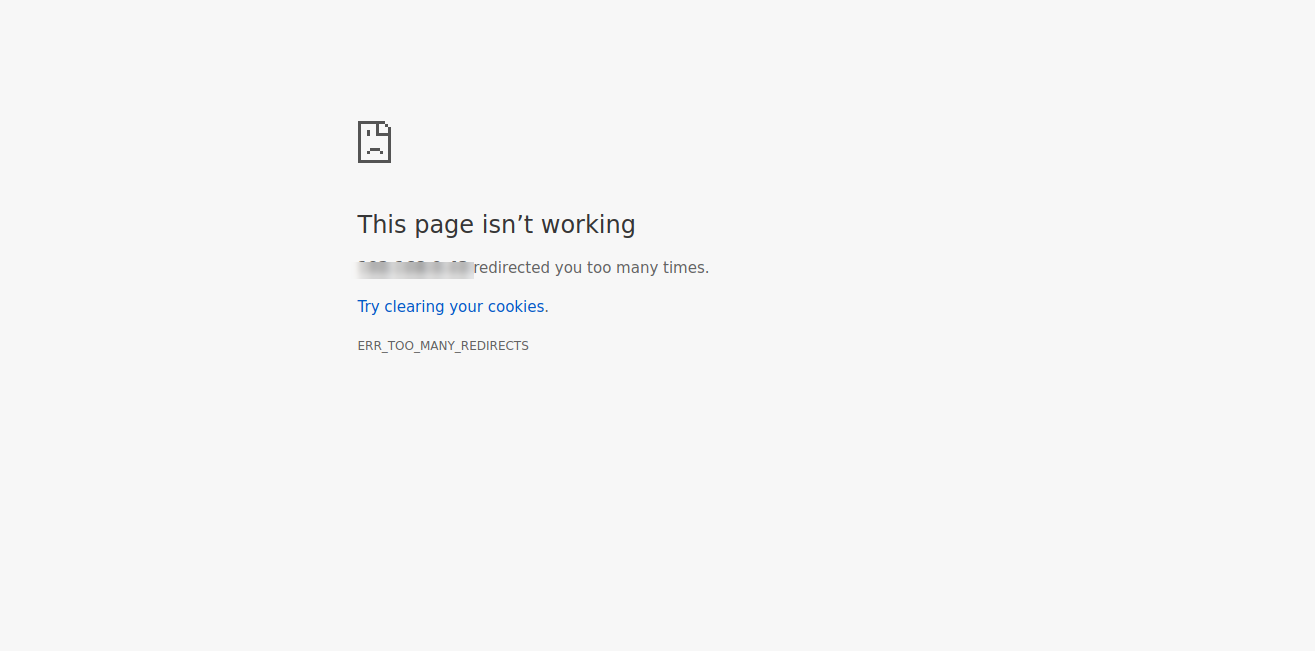Open the 'Try clearing your cookies' link
The image size is (1315, 651).
[451, 307]
